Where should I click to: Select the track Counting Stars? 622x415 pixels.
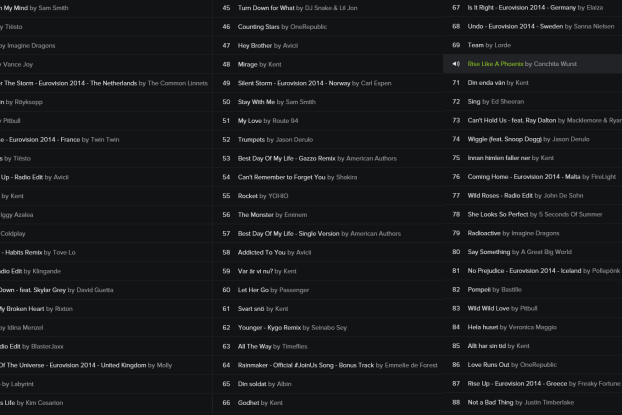coord(259,26)
